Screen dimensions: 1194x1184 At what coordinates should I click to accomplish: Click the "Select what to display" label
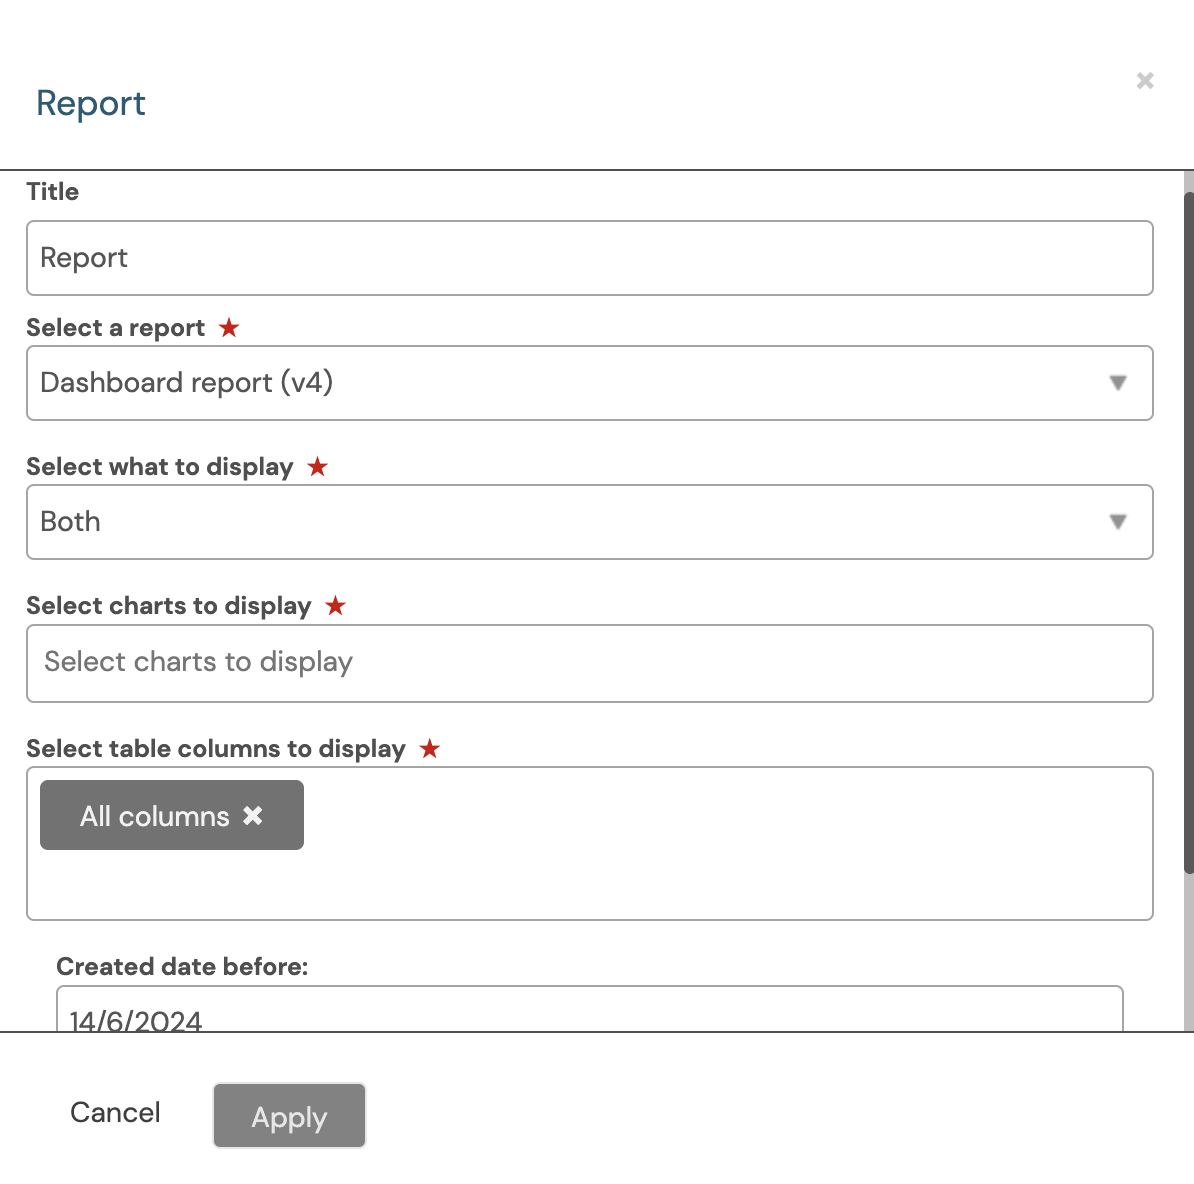[160, 466]
